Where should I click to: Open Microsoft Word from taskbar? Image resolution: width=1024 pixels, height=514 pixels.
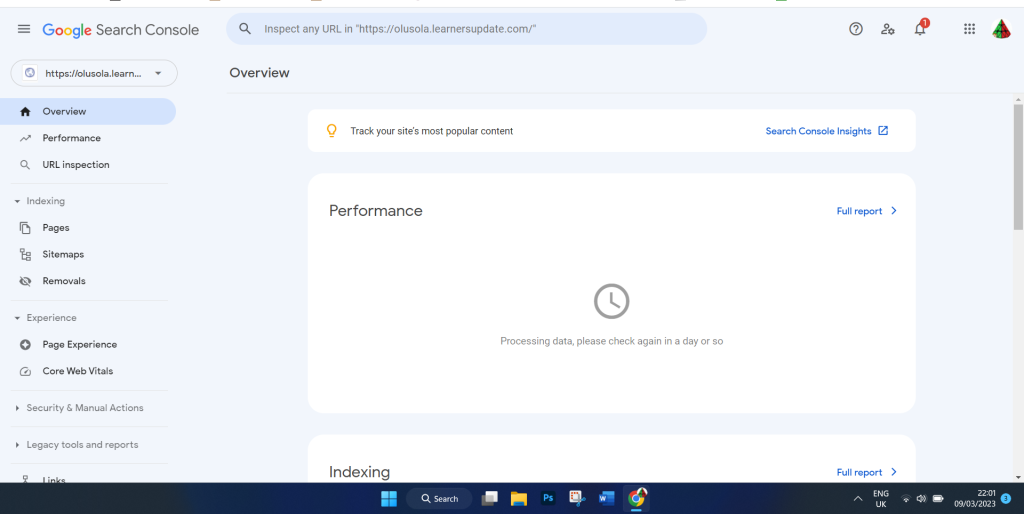[x=607, y=499]
